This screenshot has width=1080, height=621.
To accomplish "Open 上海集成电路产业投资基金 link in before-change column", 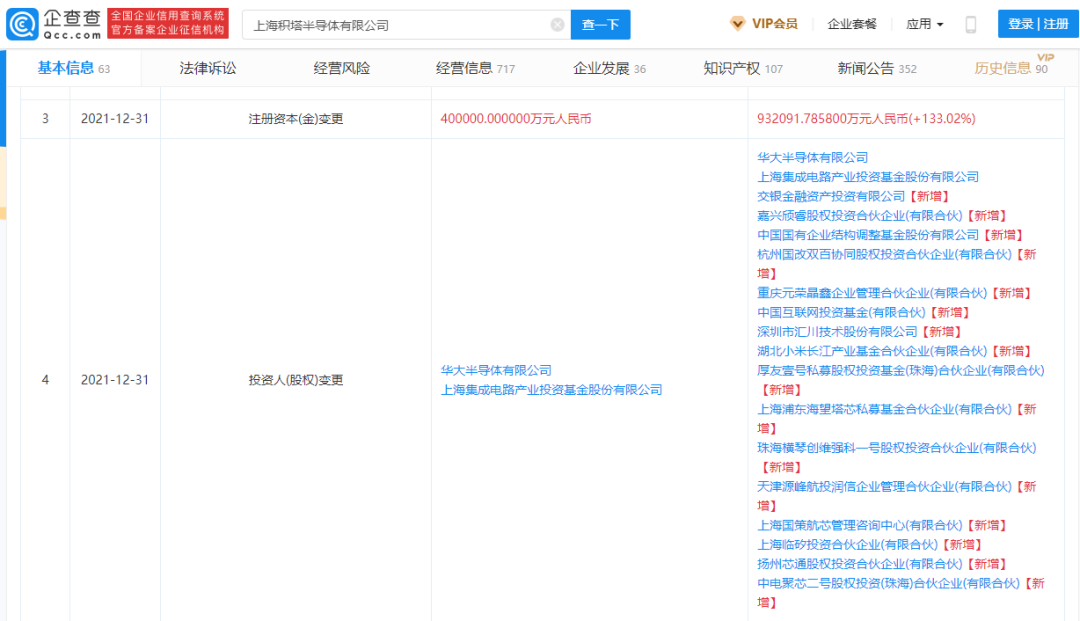I will pyautogui.click(x=551, y=390).
